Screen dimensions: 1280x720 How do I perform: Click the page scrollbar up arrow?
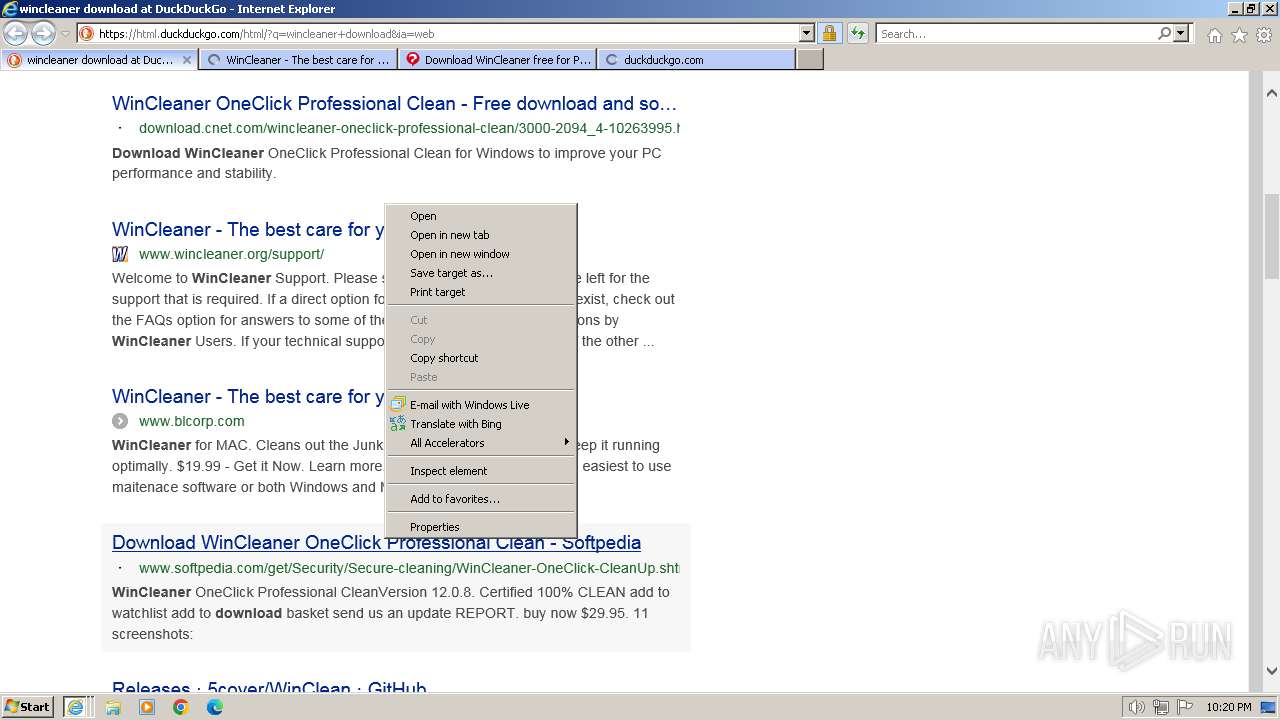1272,93
